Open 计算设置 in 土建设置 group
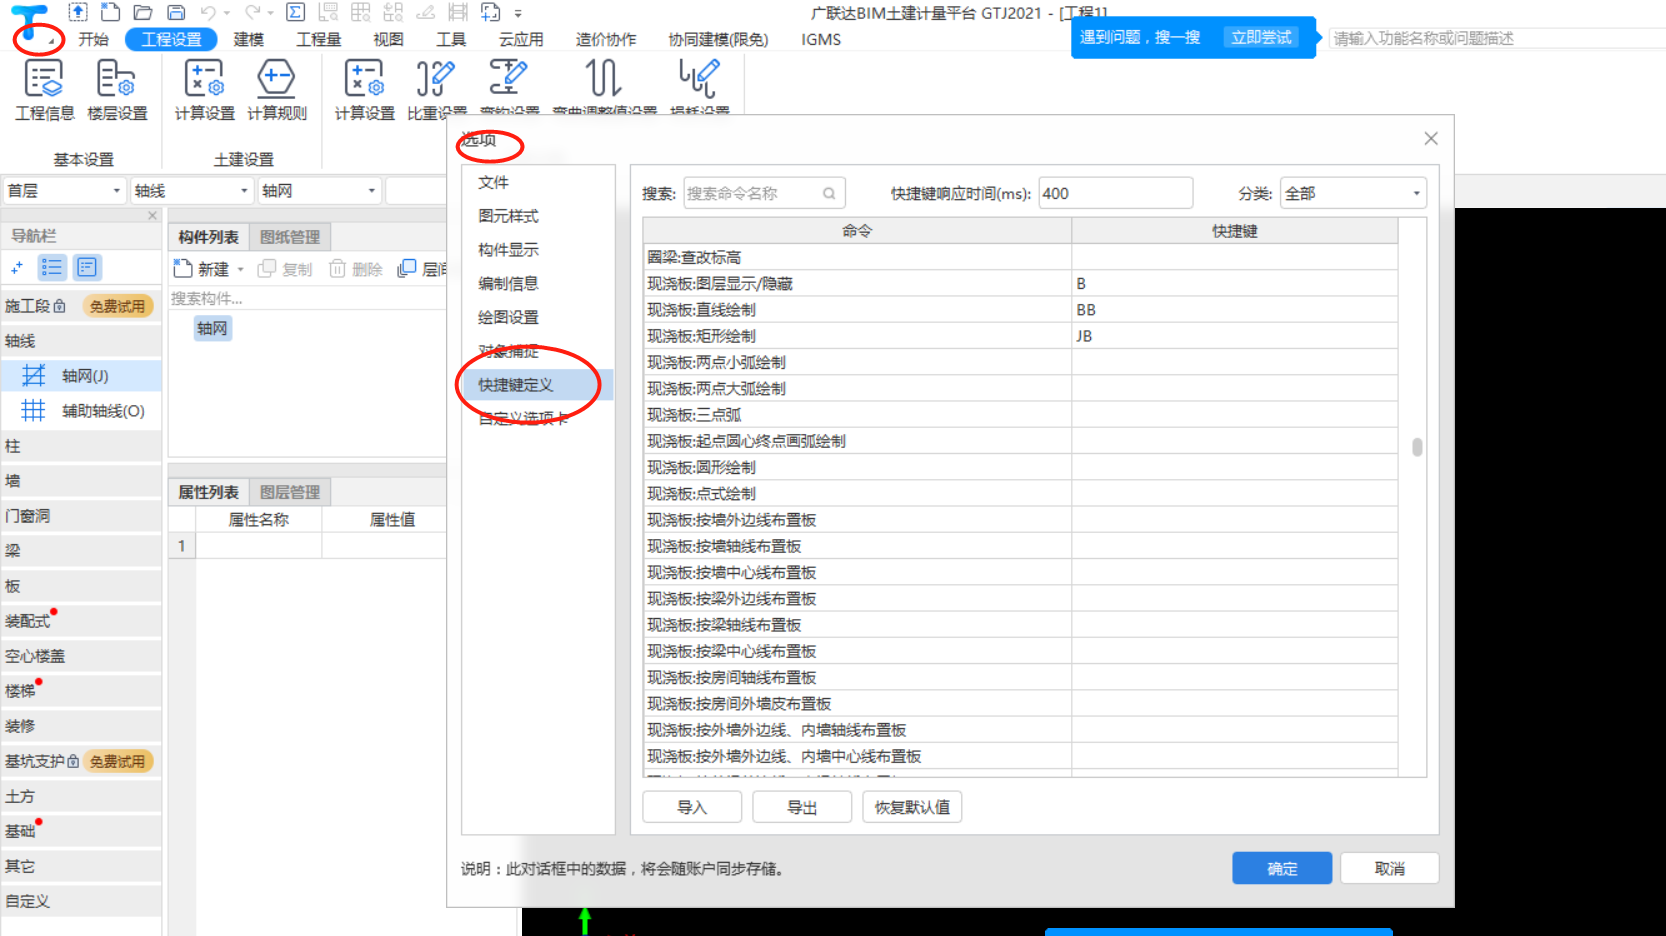 pos(204,90)
